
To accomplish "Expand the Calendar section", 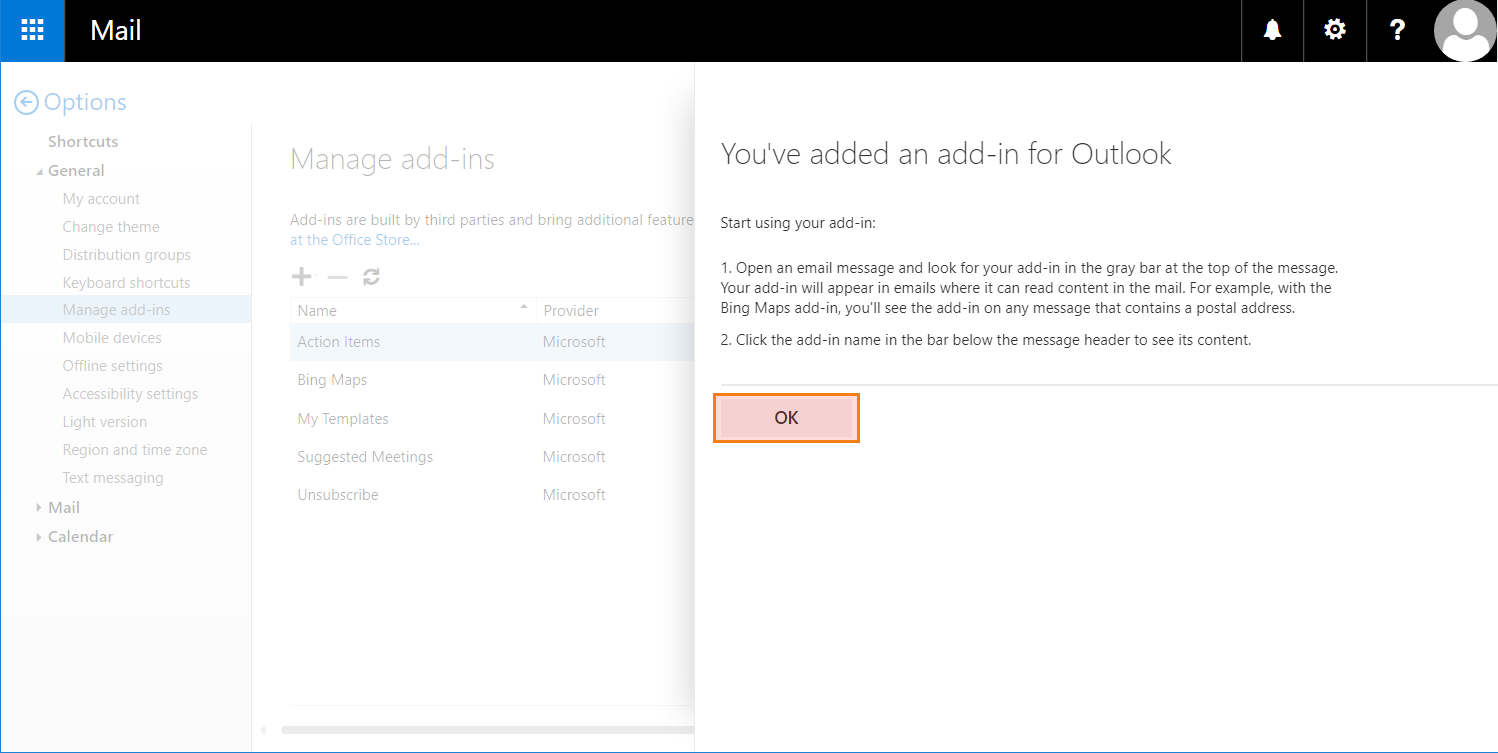I will [40, 537].
